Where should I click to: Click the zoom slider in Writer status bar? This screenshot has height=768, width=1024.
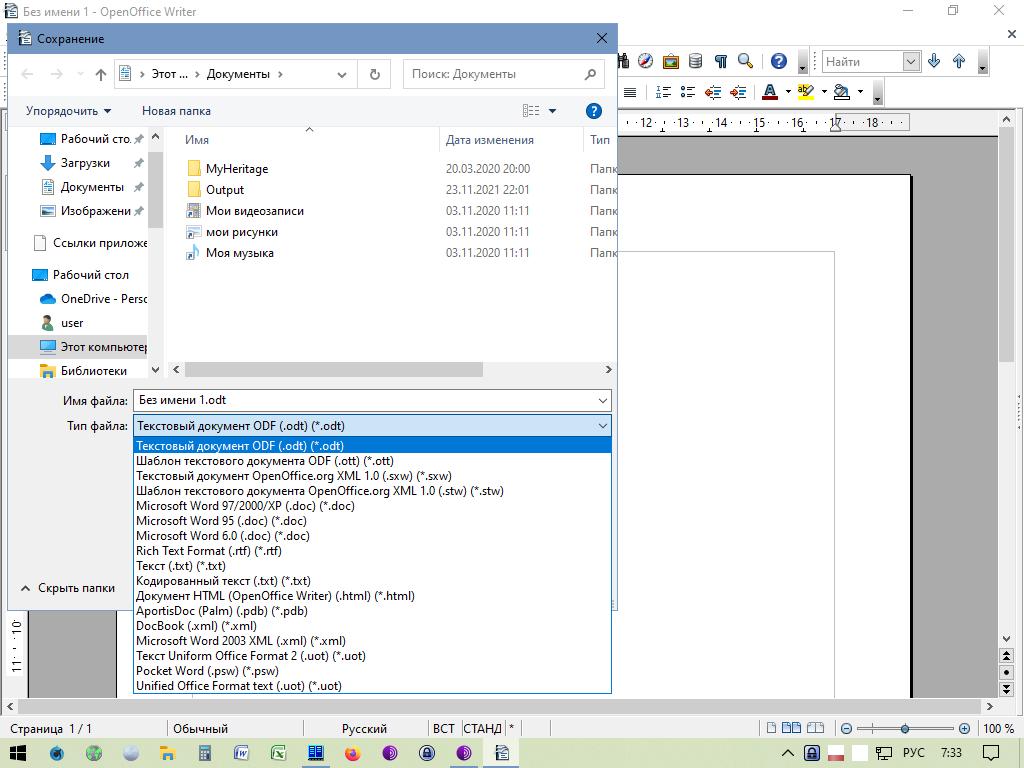point(905,728)
